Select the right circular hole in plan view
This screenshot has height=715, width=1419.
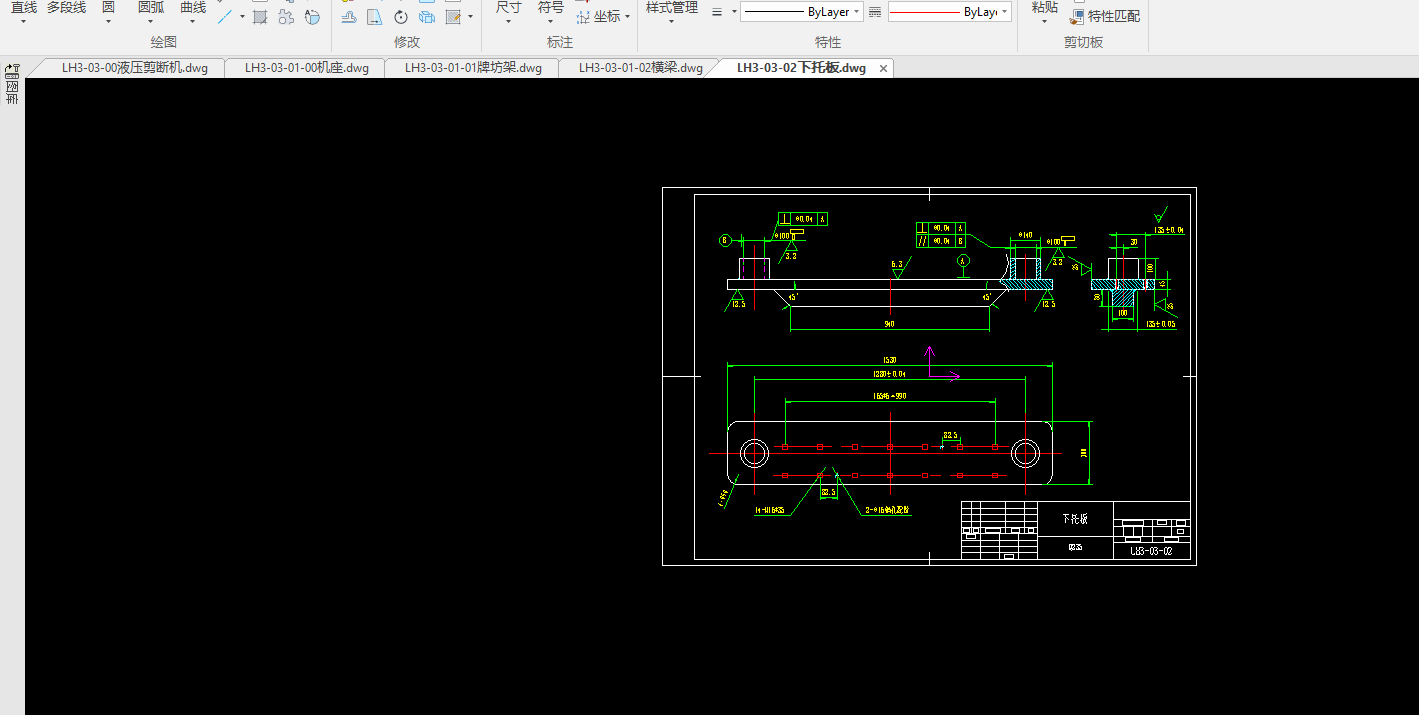[1025, 454]
